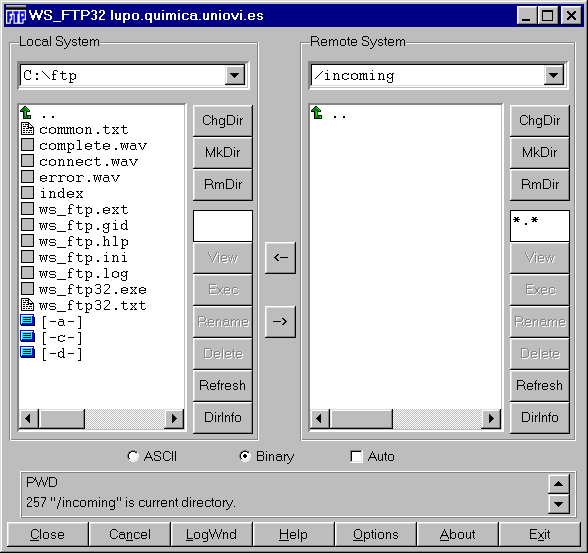The width and height of the screenshot is (588, 553).
Task: Click remote ChgDir button
Action: pos(540,121)
